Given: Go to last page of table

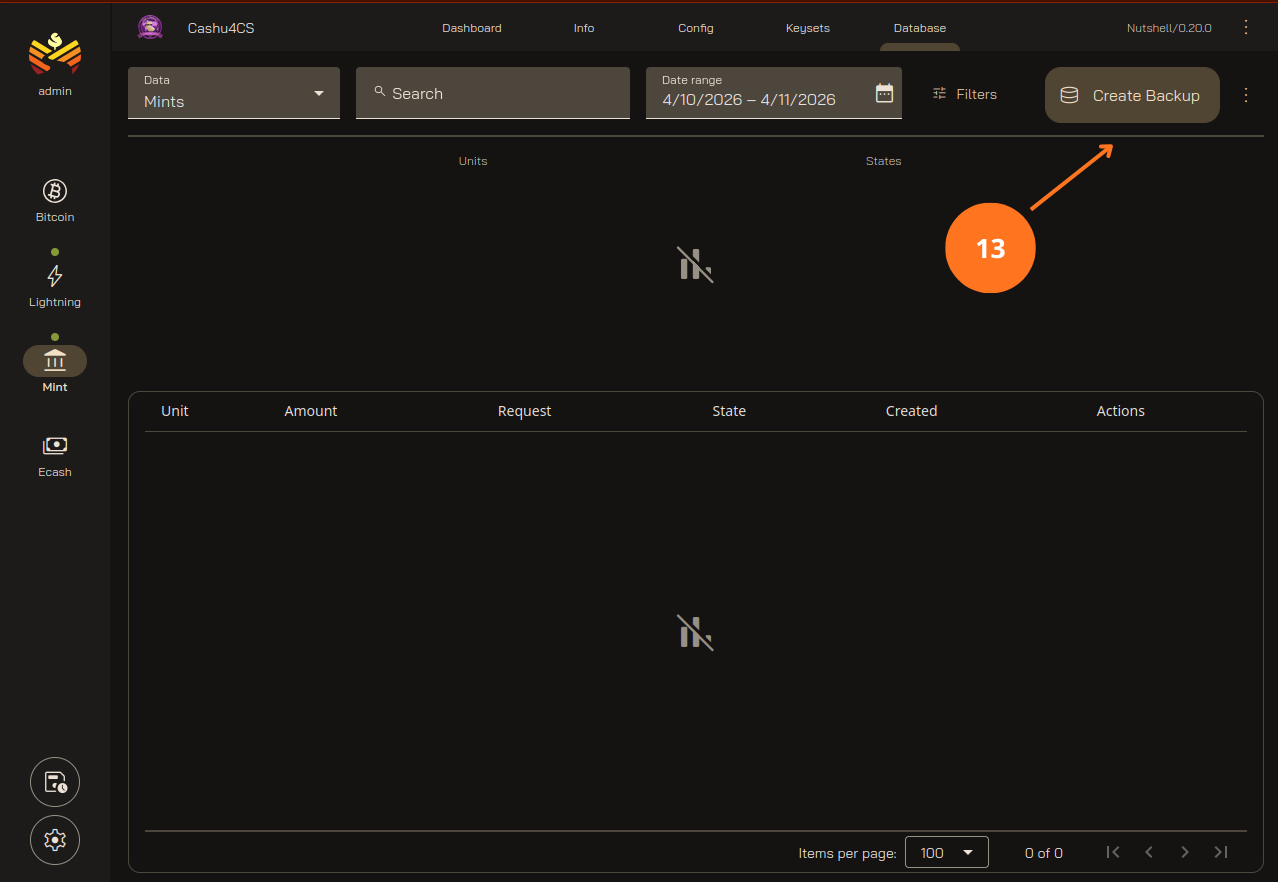Looking at the screenshot, I should coord(1221,852).
